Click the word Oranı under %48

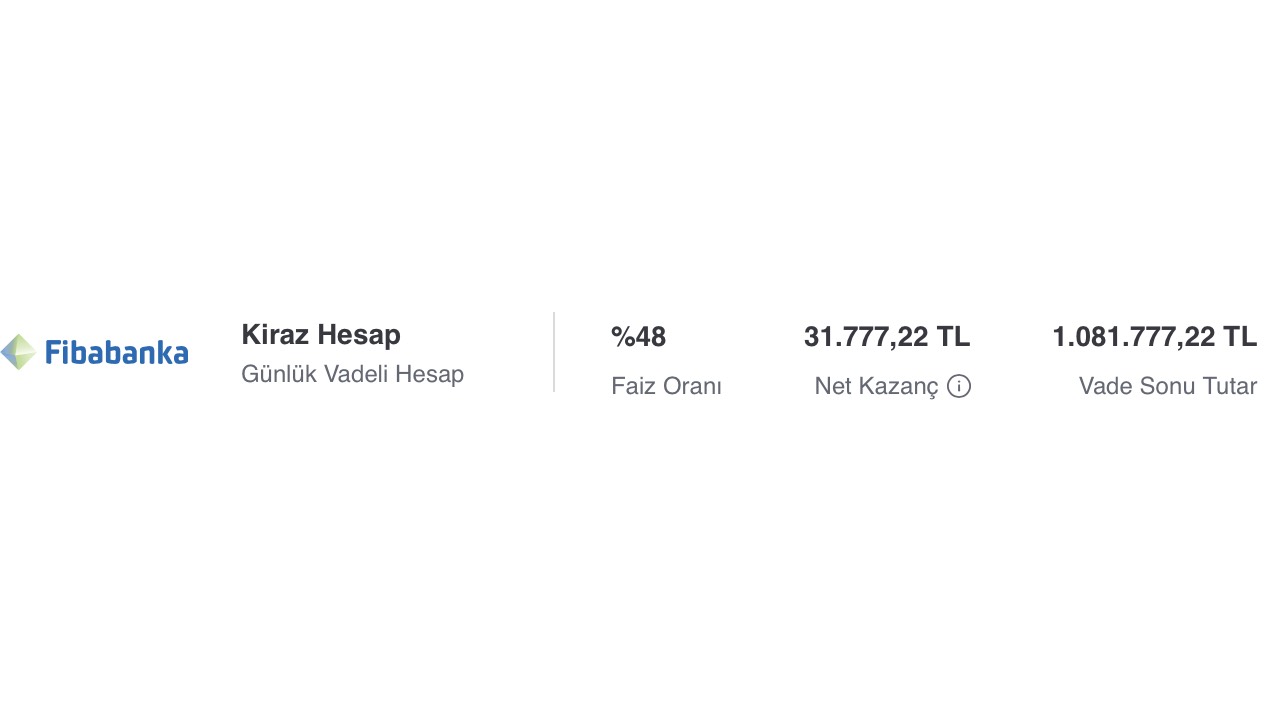(x=693, y=386)
